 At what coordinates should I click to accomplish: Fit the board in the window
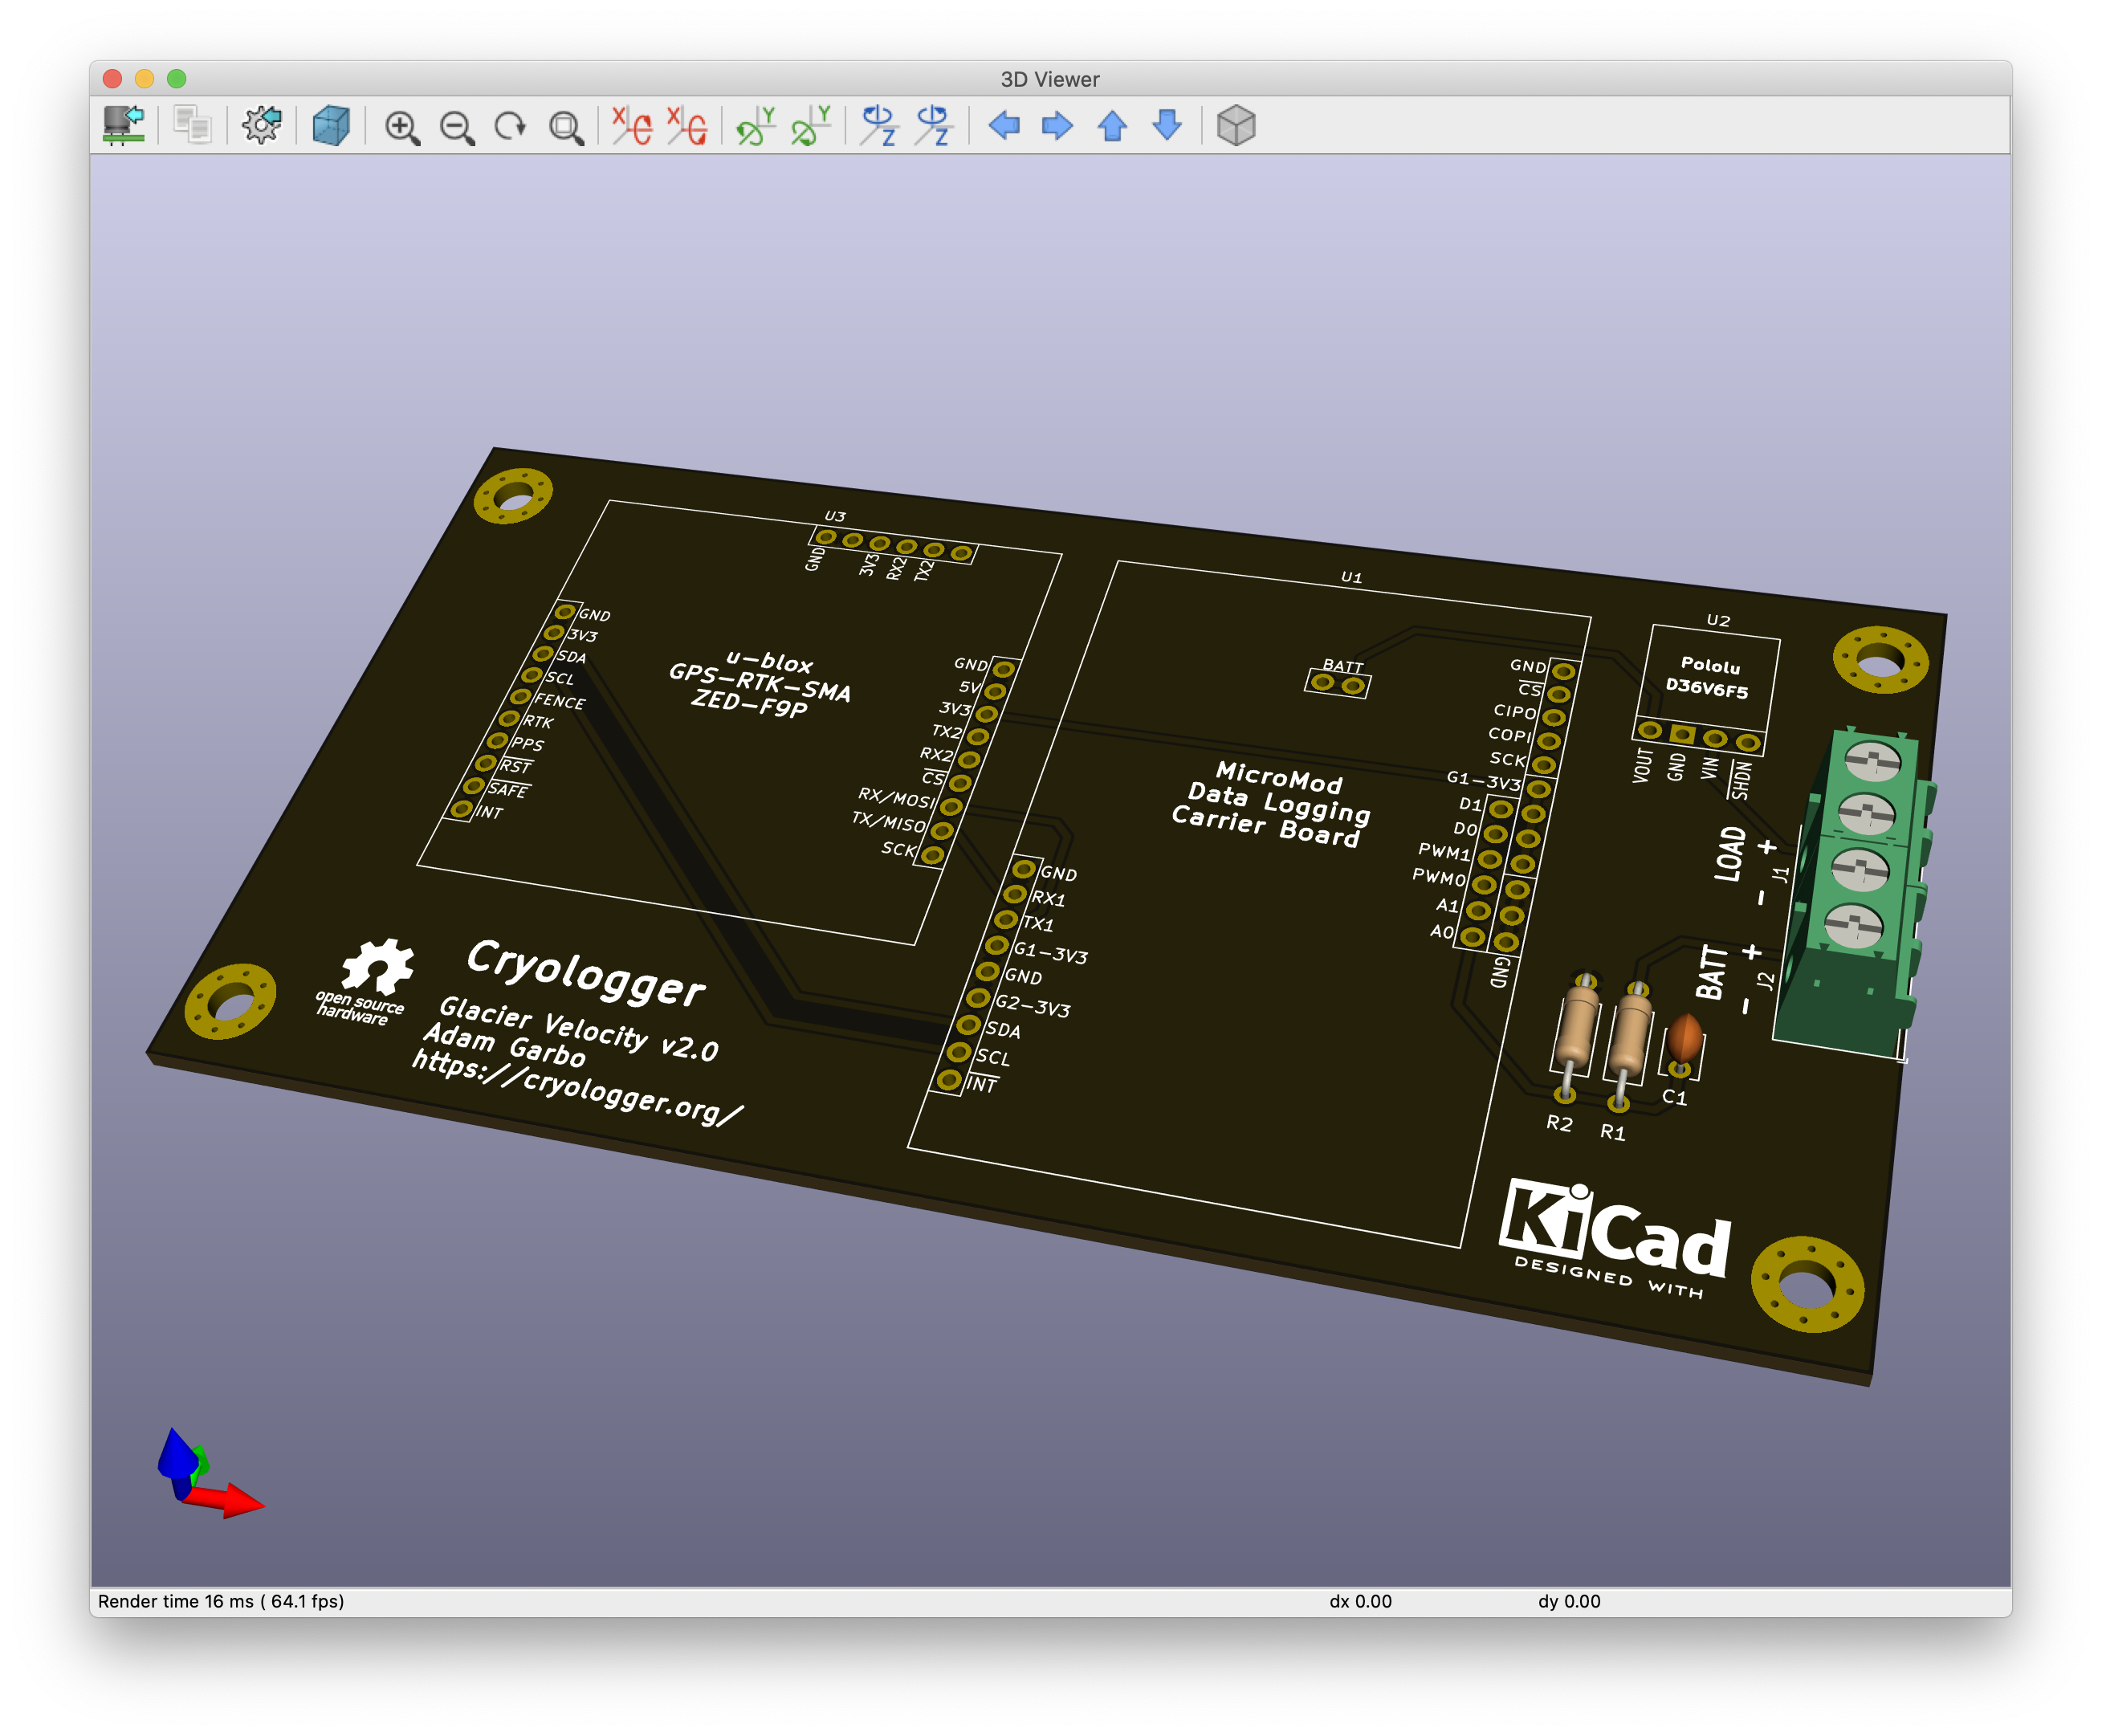coord(566,127)
